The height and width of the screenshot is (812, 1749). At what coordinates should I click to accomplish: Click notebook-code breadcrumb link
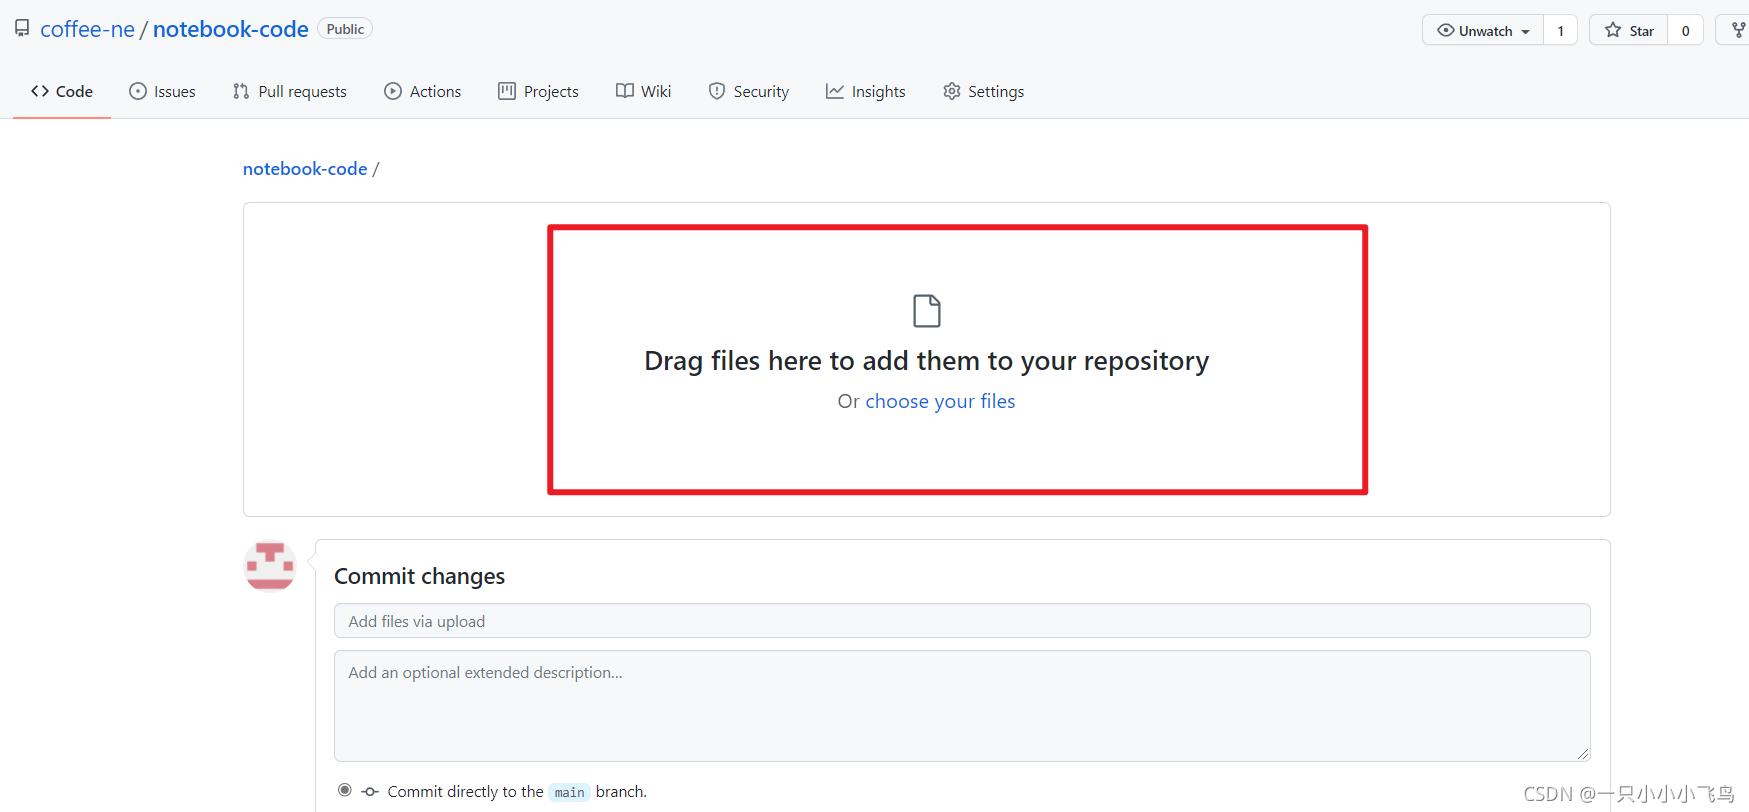305,169
